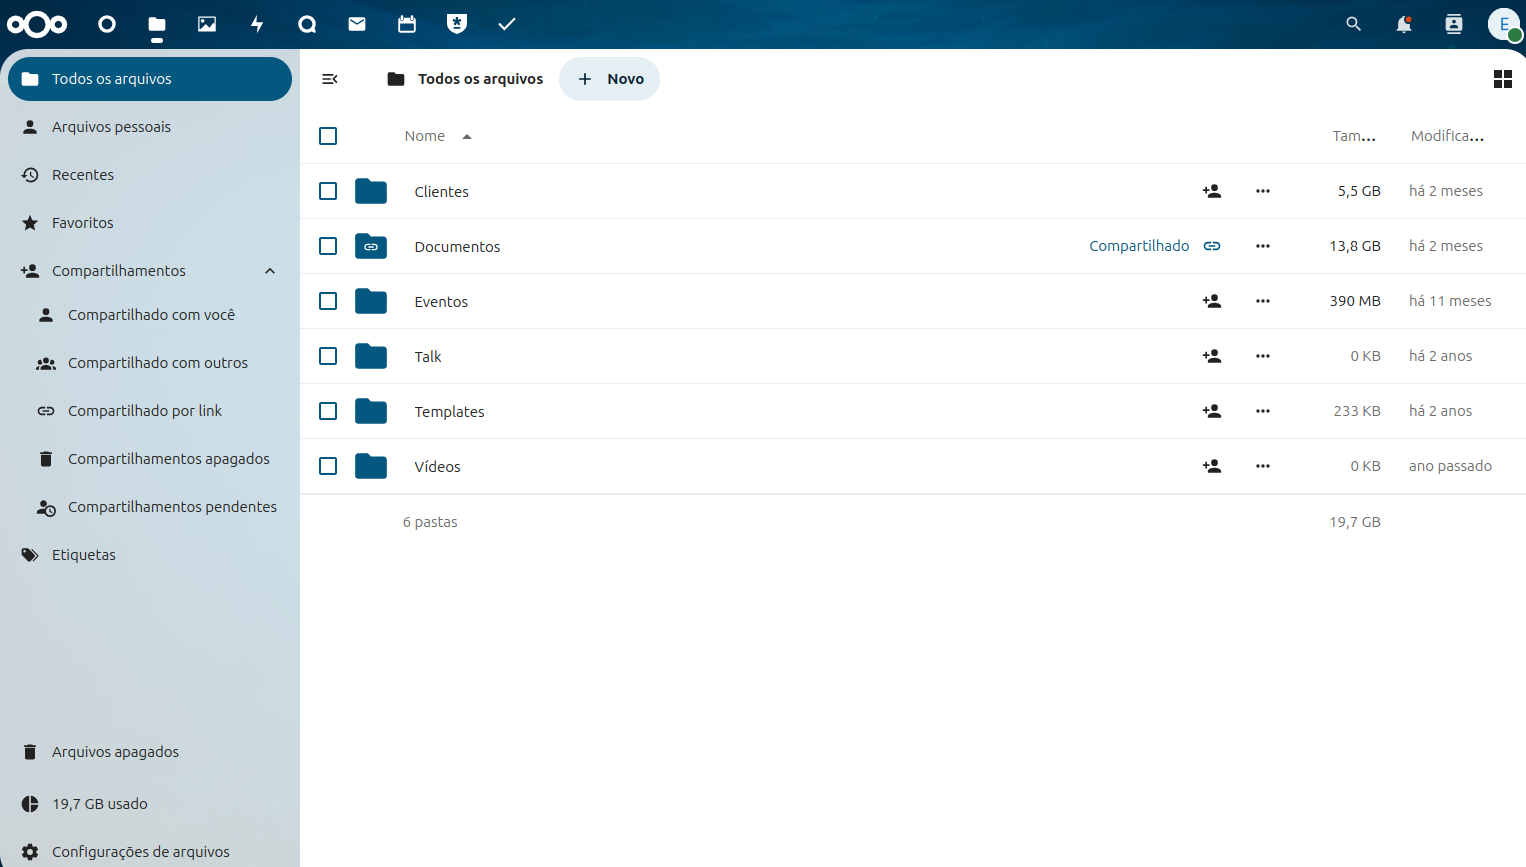Open notifications bell icon
1526x867 pixels.
point(1404,24)
